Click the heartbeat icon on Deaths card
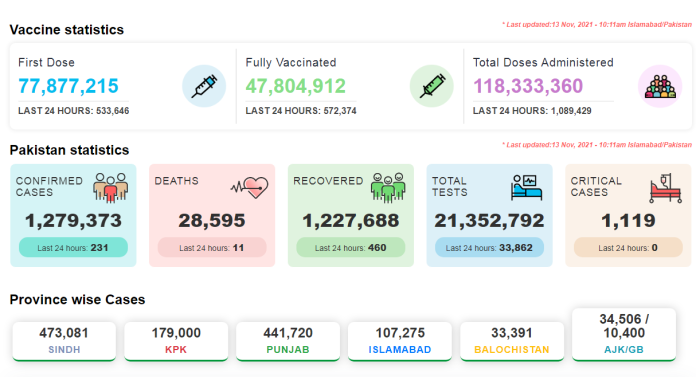 [x=249, y=187]
